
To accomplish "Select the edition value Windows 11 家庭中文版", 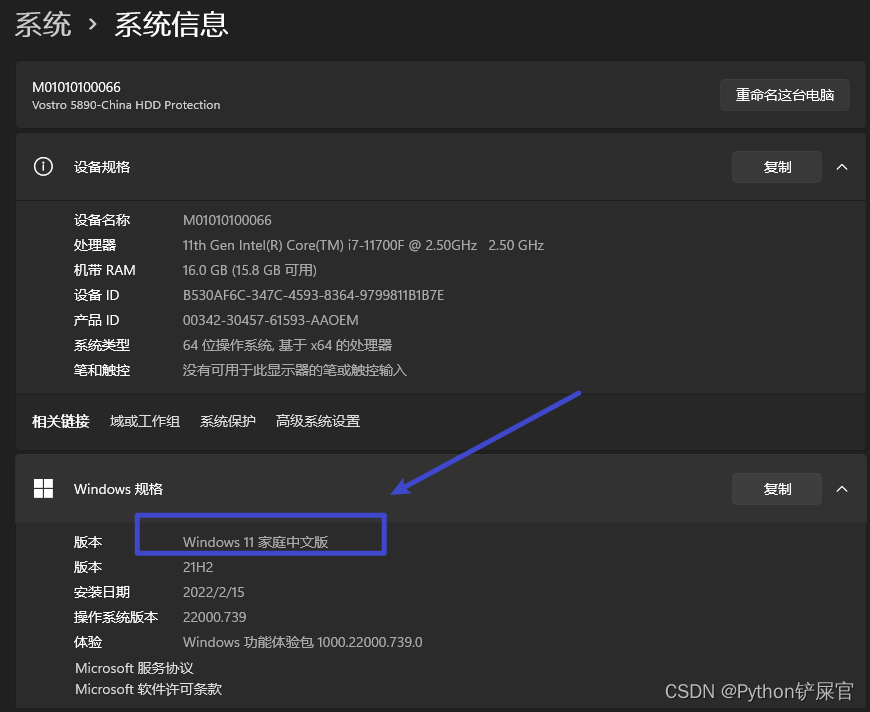I will pyautogui.click(x=255, y=542).
